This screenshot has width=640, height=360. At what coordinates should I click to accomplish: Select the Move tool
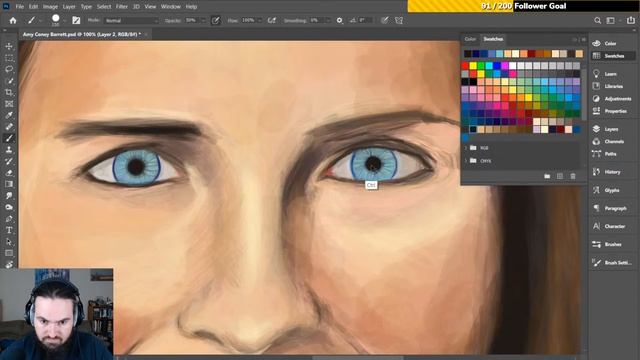pos(9,47)
